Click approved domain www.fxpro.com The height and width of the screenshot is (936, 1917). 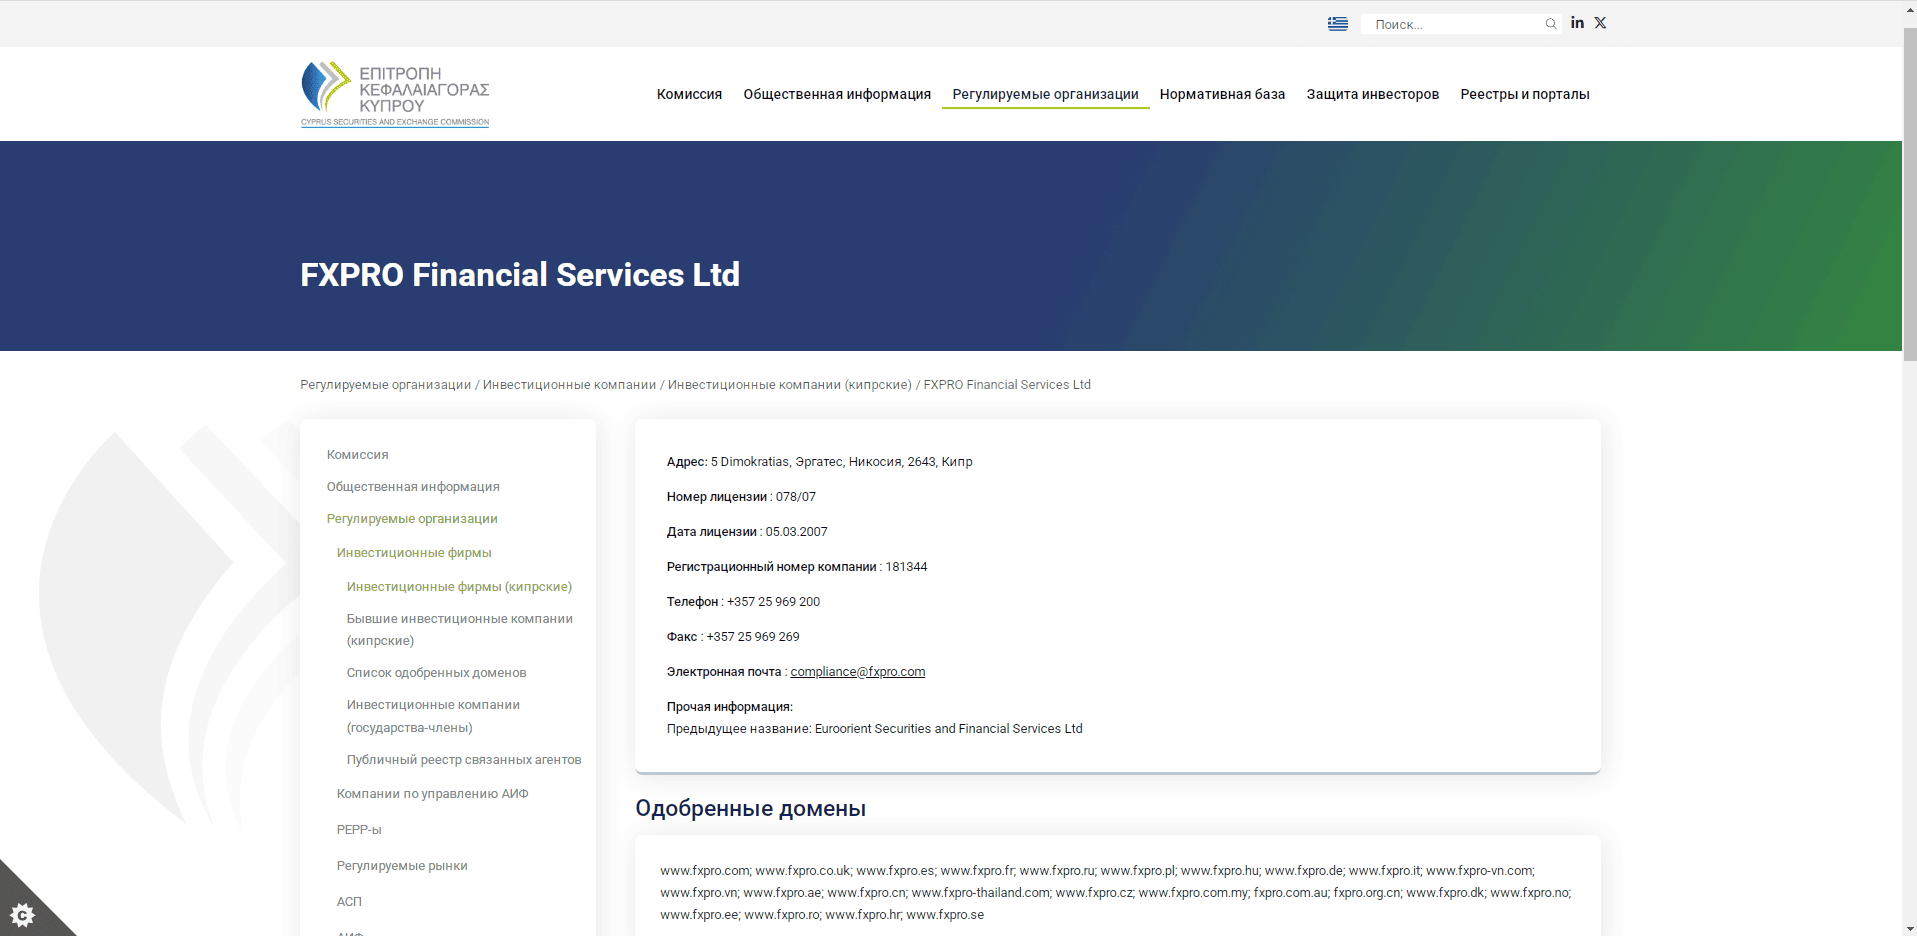(704, 871)
